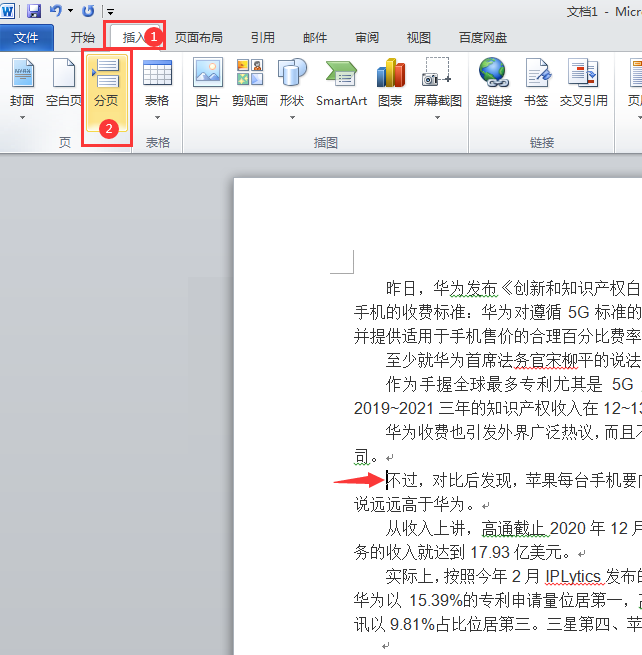Click the text '从收入上讲，高通截止 2020 年'
Screen dimensions: 642x655
(x=495, y=528)
